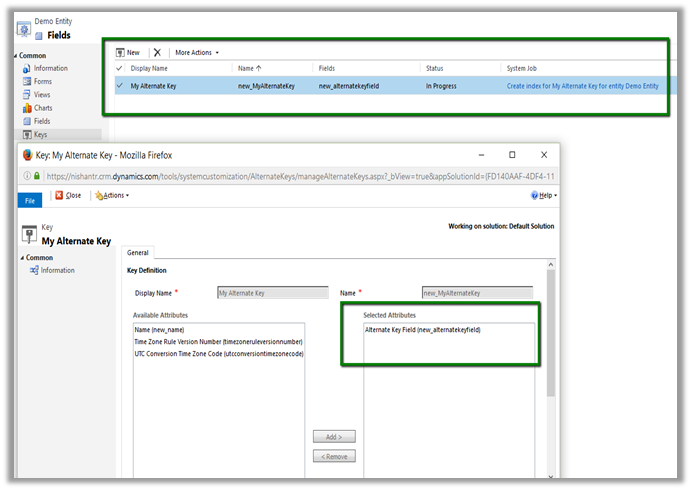The image size is (691, 490).
Task: Open the Fields sidebar item
Action: (42, 120)
